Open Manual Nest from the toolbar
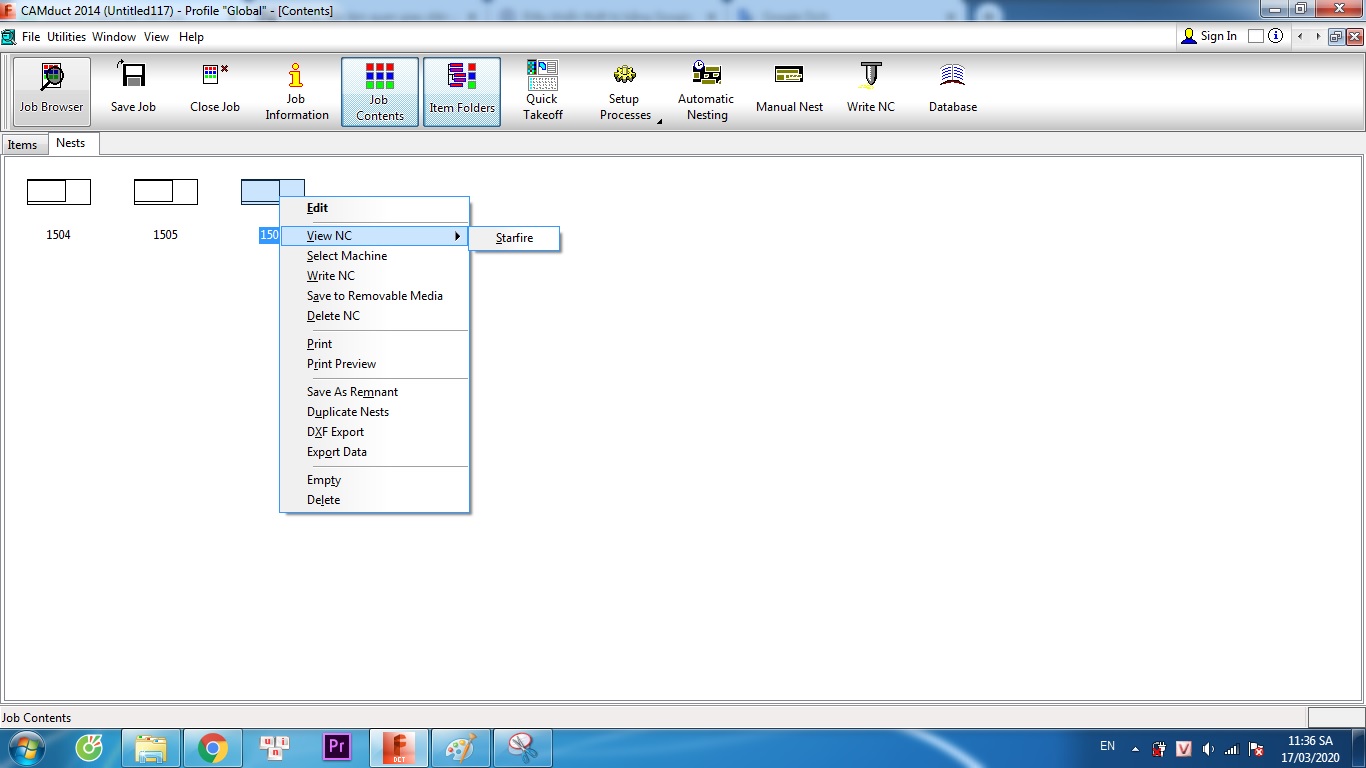The image size is (1366, 768). (789, 91)
